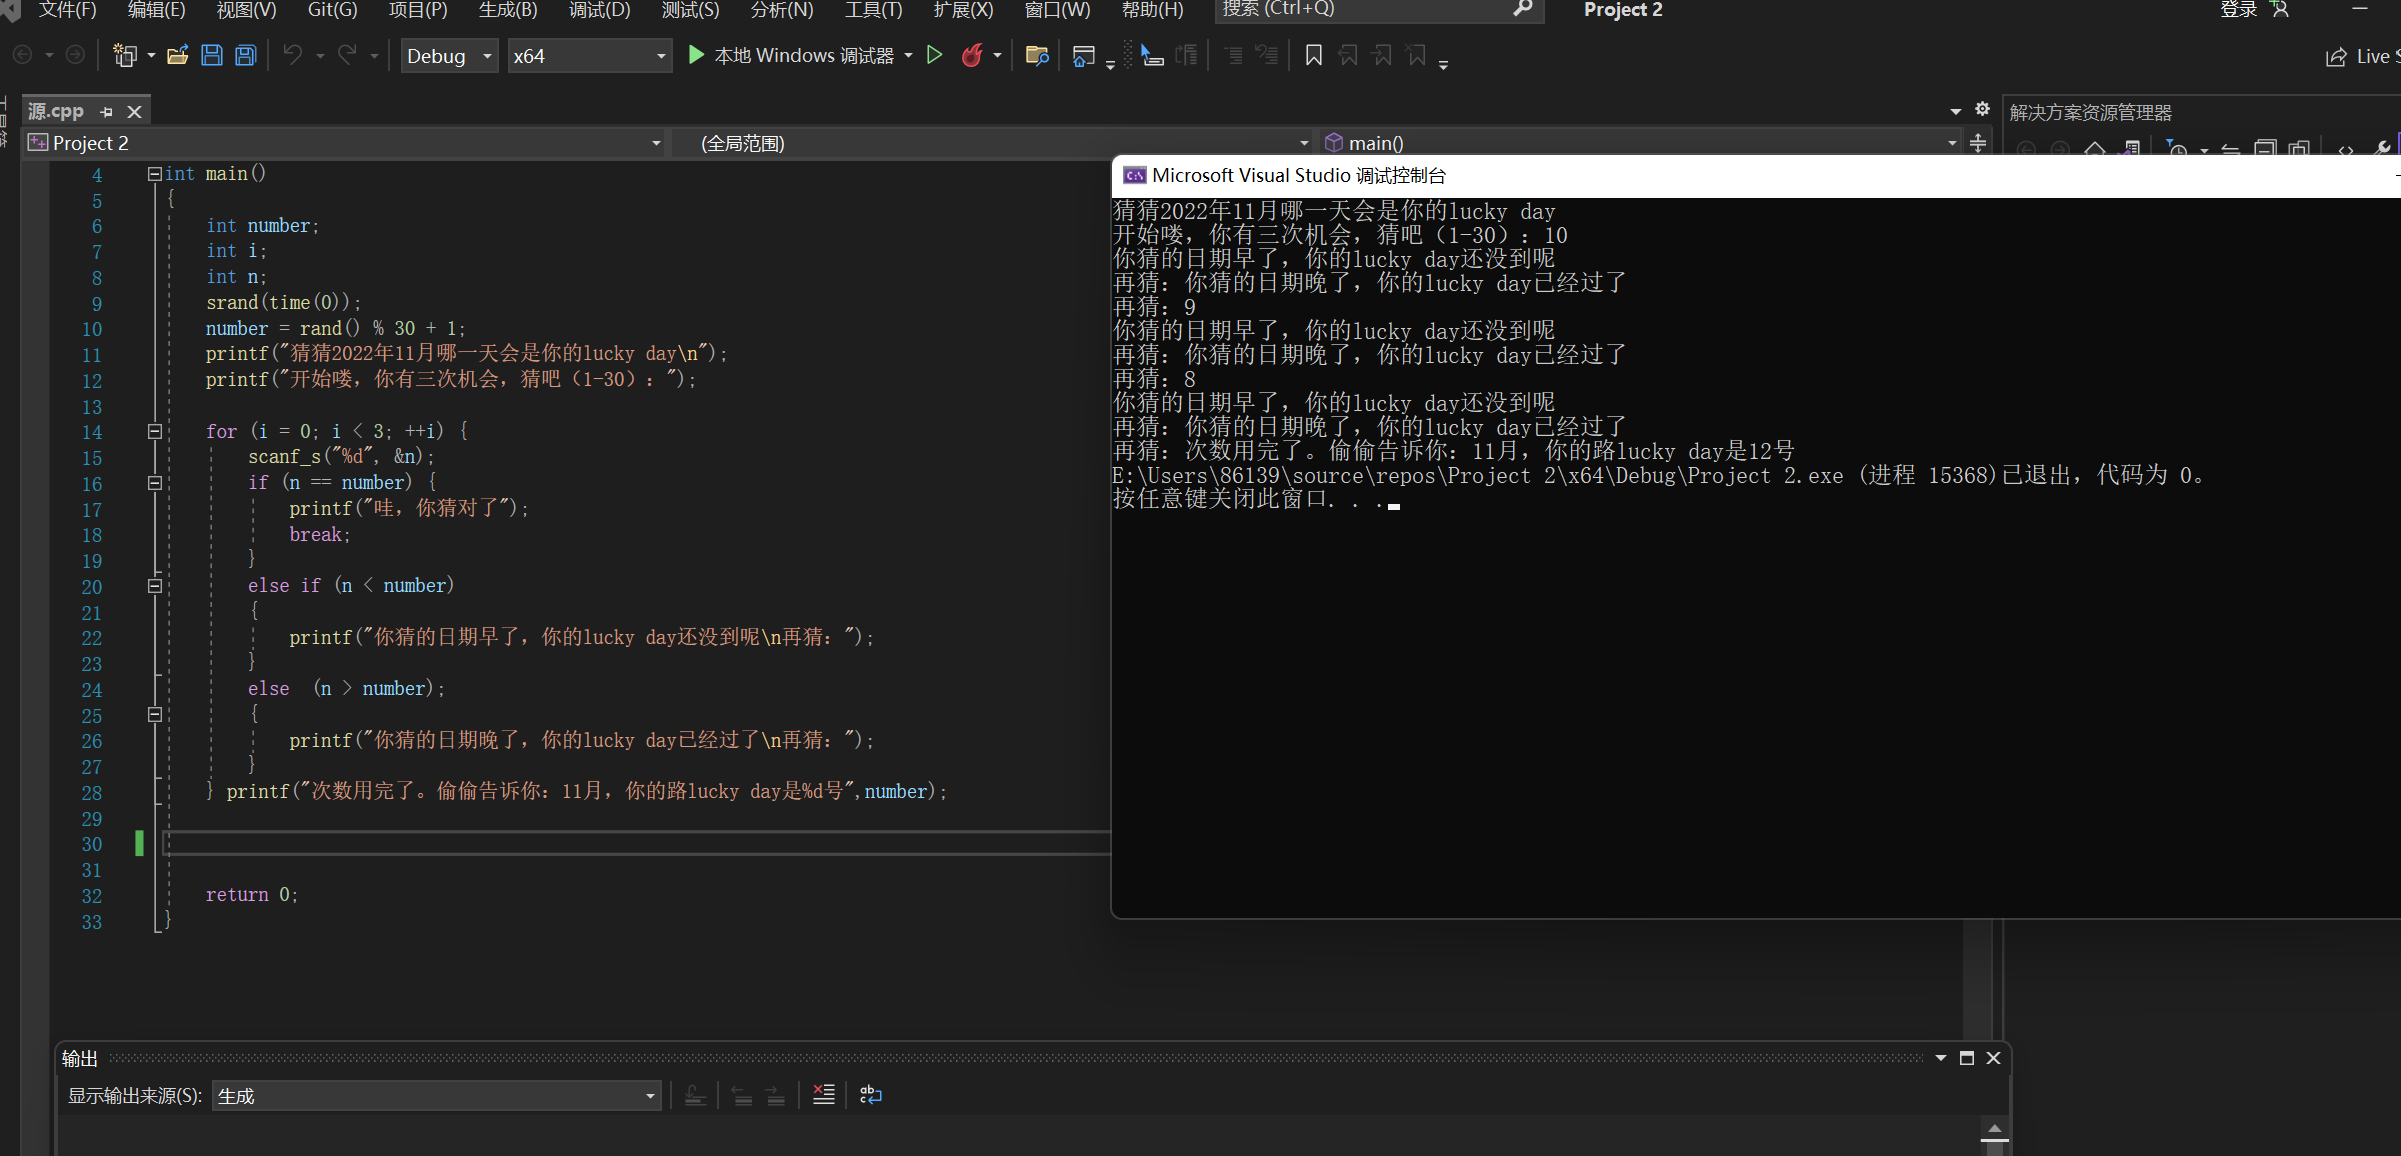Viewport: 2401px width, 1156px height.
Task: Pin the 源.cpp tab
Action: [107, 112]
